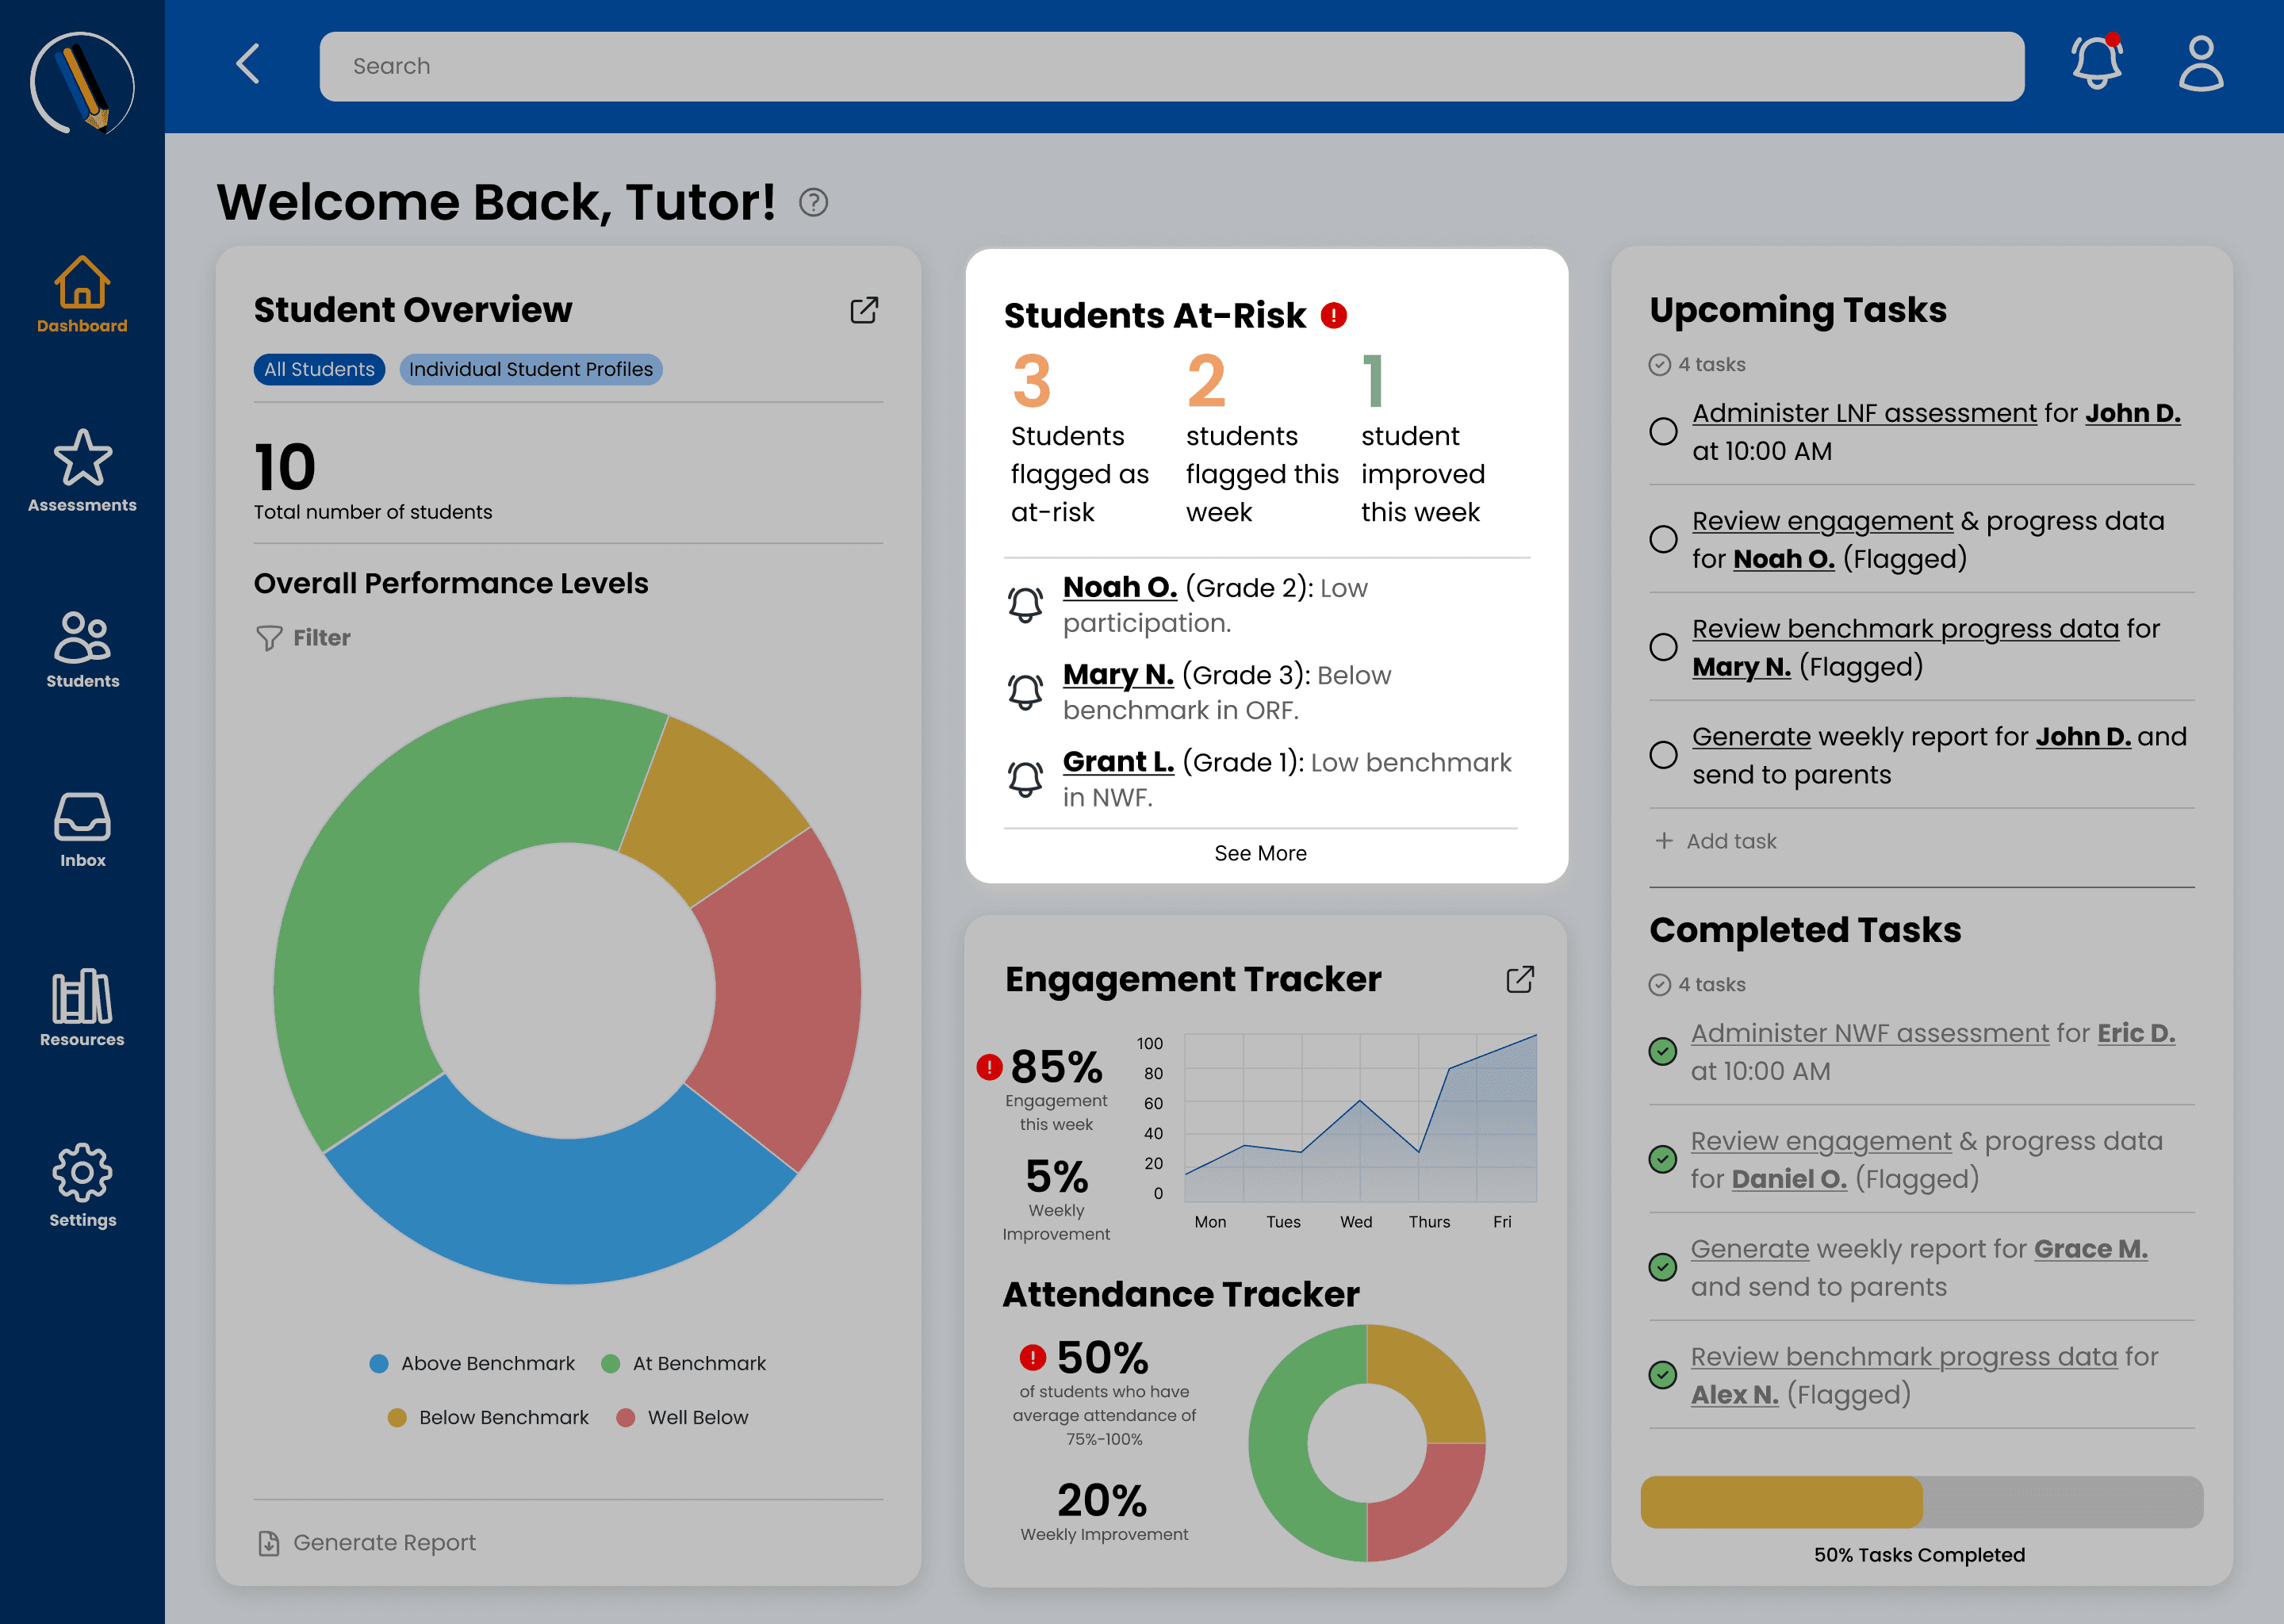Check off Administer LNF assessment task

pos(1663,431)
